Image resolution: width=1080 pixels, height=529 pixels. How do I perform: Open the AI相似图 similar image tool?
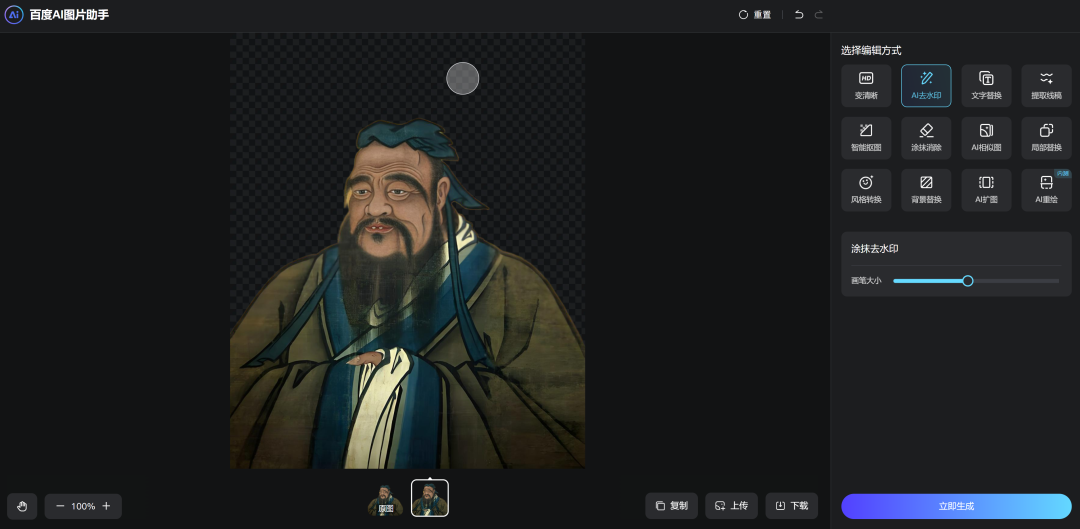[986, 138]
